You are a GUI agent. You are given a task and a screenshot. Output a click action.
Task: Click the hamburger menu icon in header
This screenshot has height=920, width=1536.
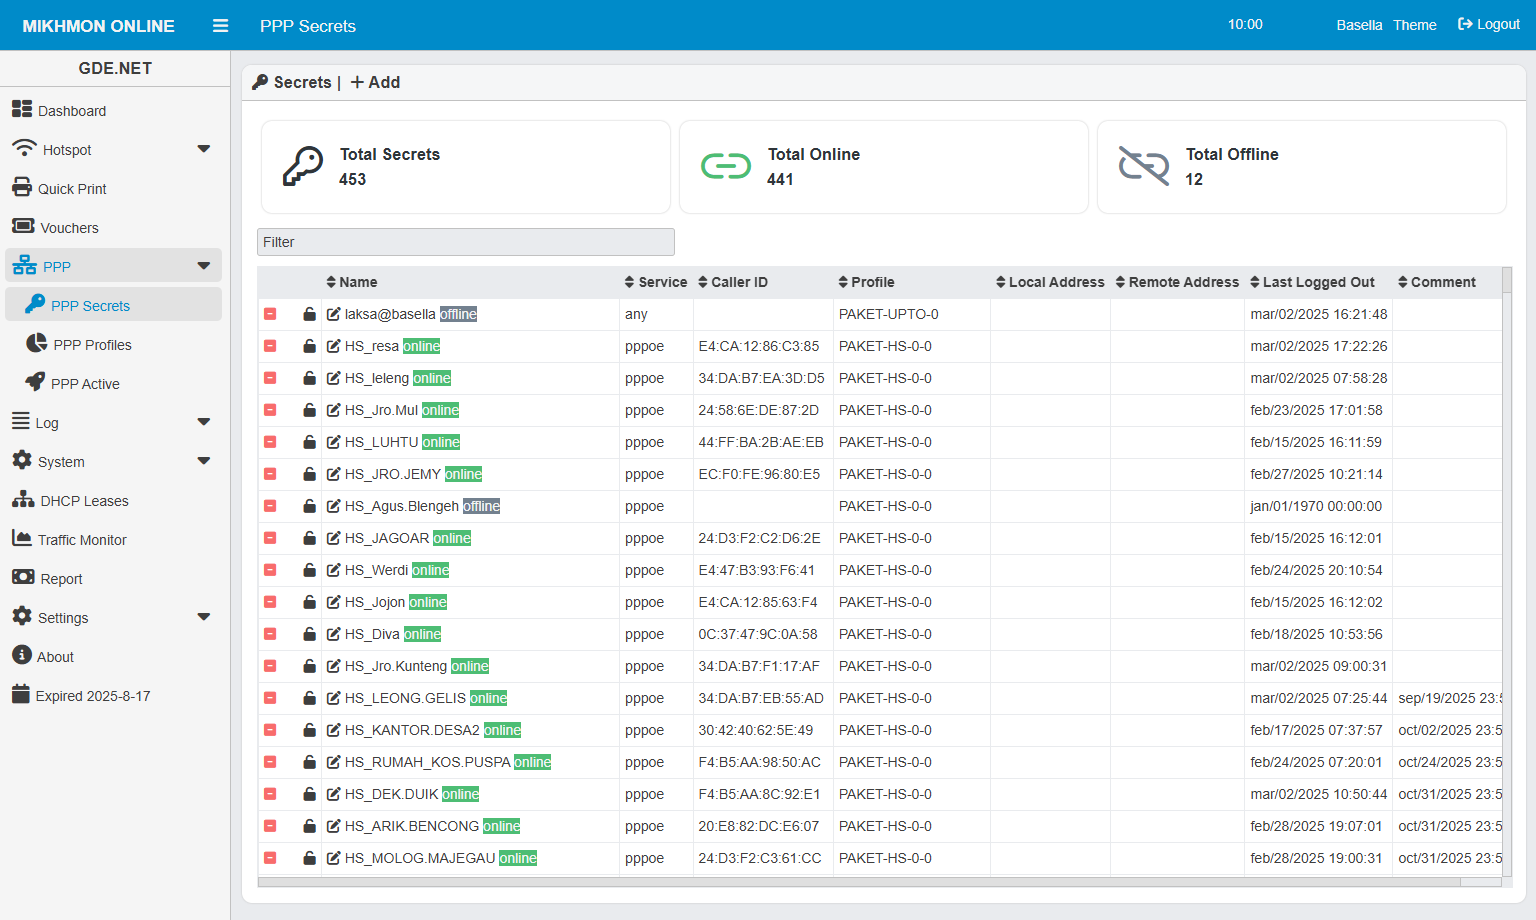click(221, 26)
